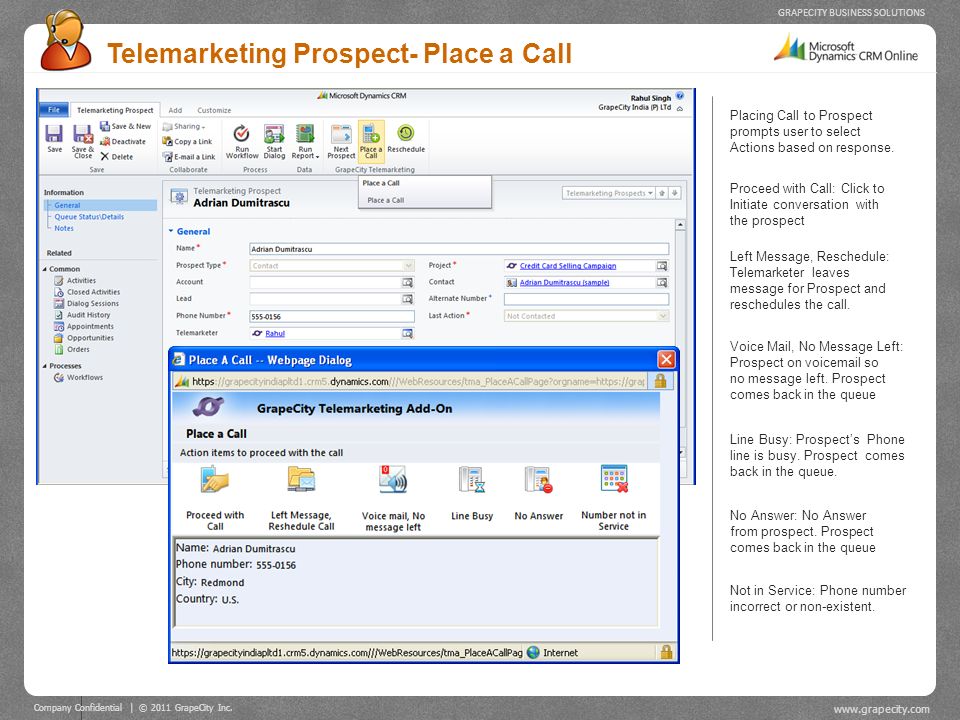Open the Sharing dropdown
The image size is (960, 720).
(184, 127)
